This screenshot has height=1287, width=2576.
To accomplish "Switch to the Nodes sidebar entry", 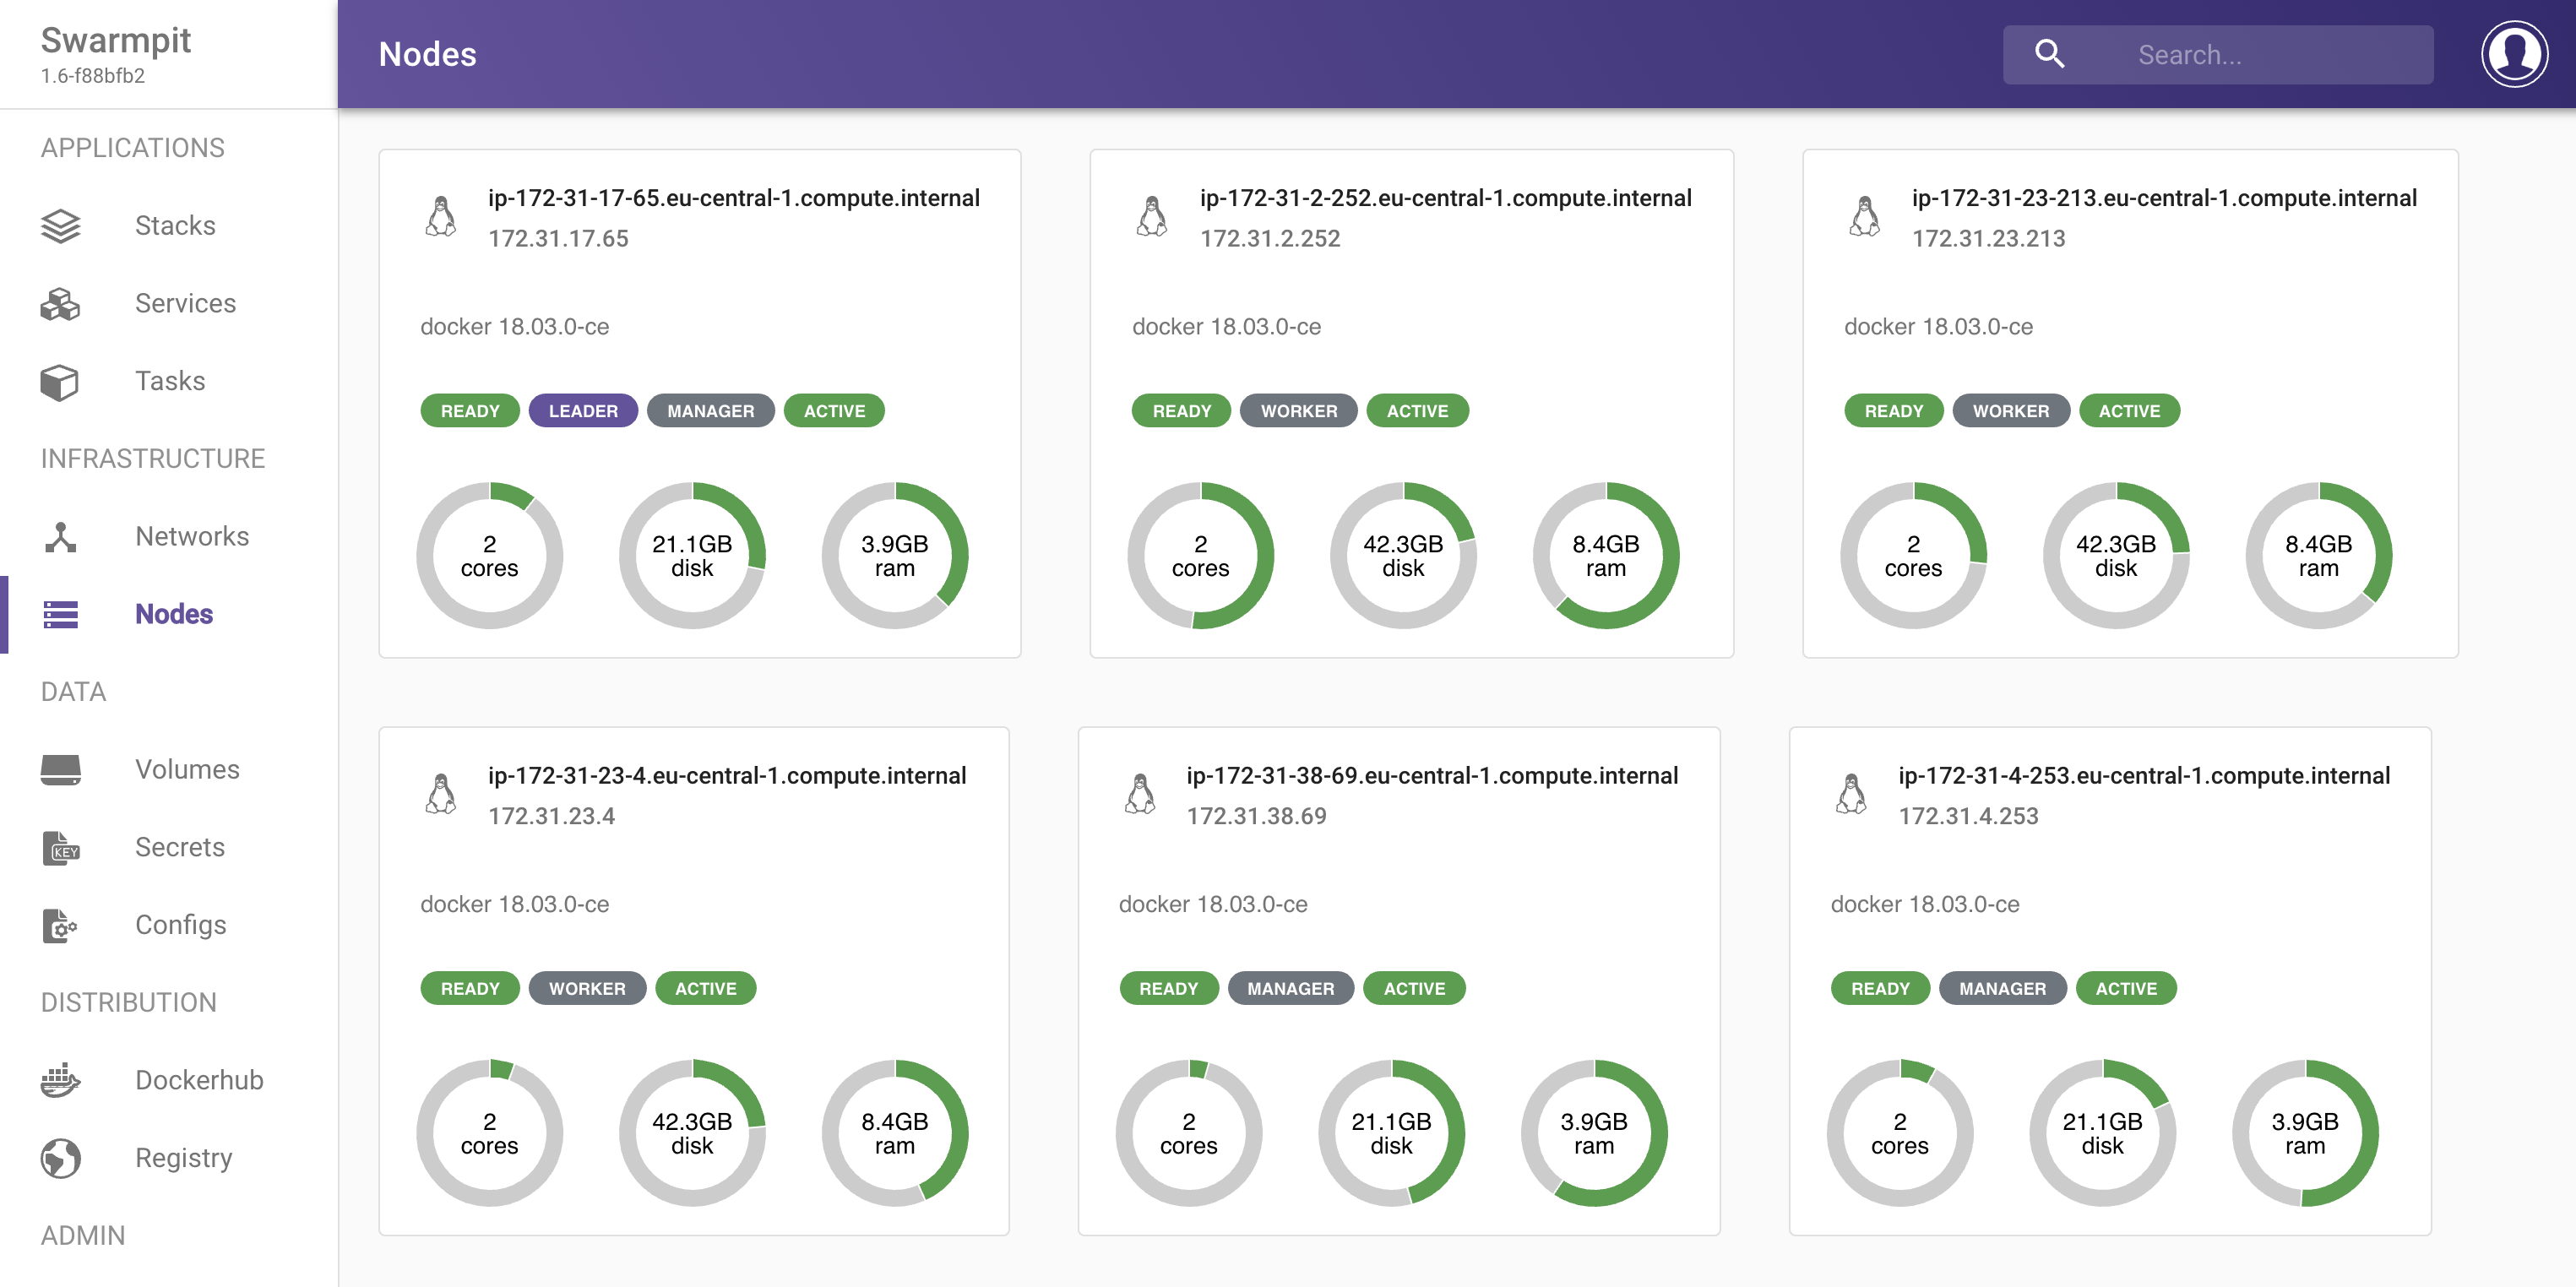I will tap(173, 614).
